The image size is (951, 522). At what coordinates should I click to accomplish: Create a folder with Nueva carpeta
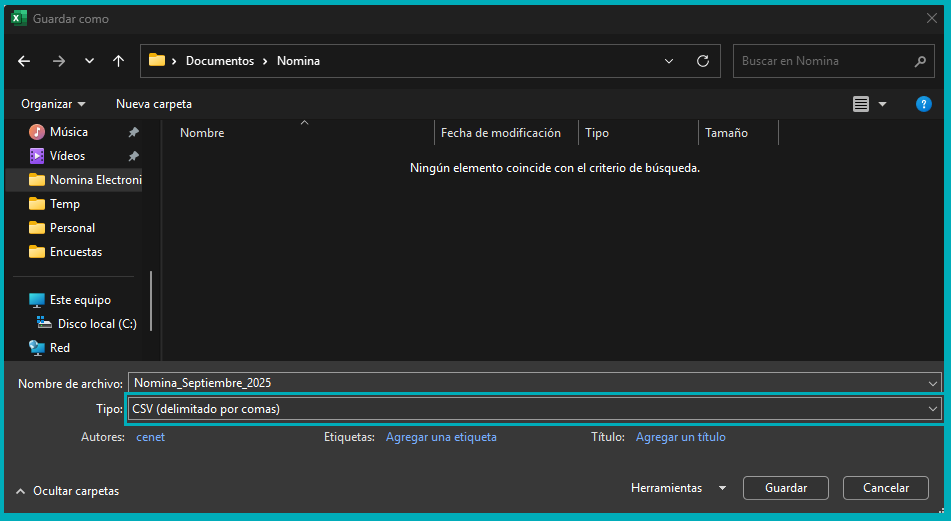(x=154, y=104)
